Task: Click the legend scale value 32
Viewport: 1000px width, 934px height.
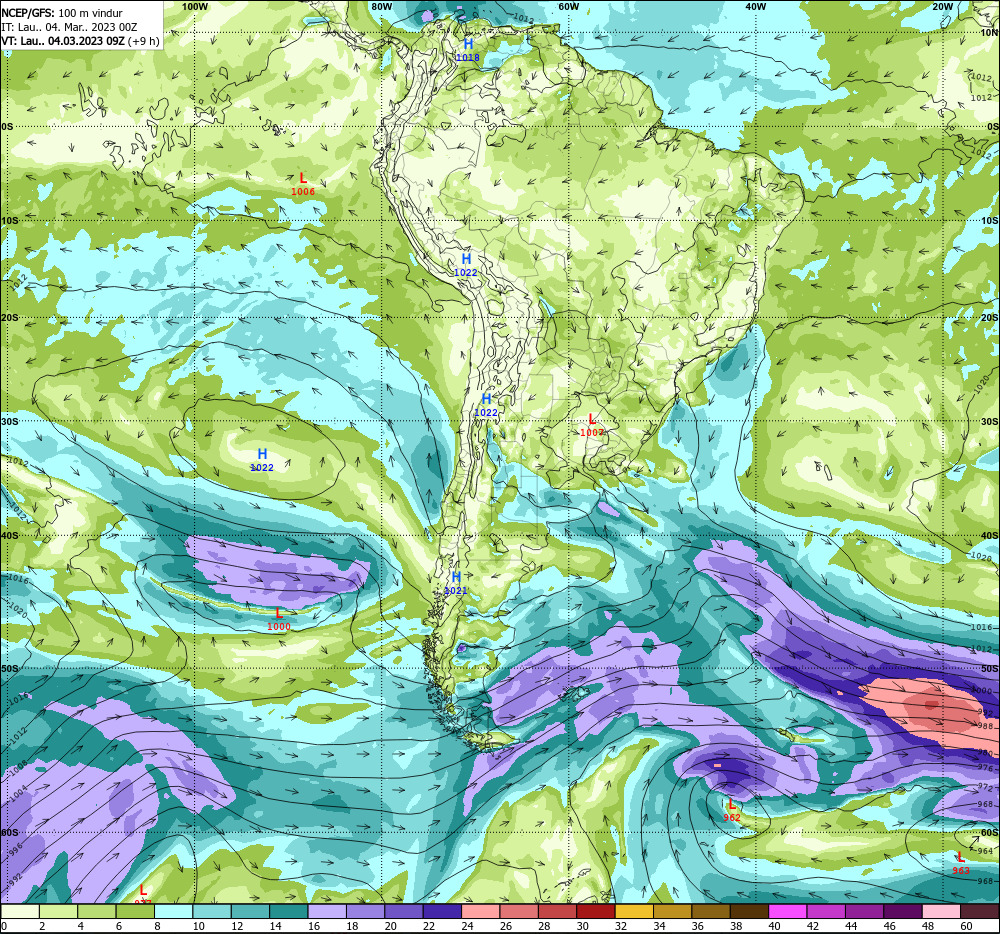Action: (621, 926)
